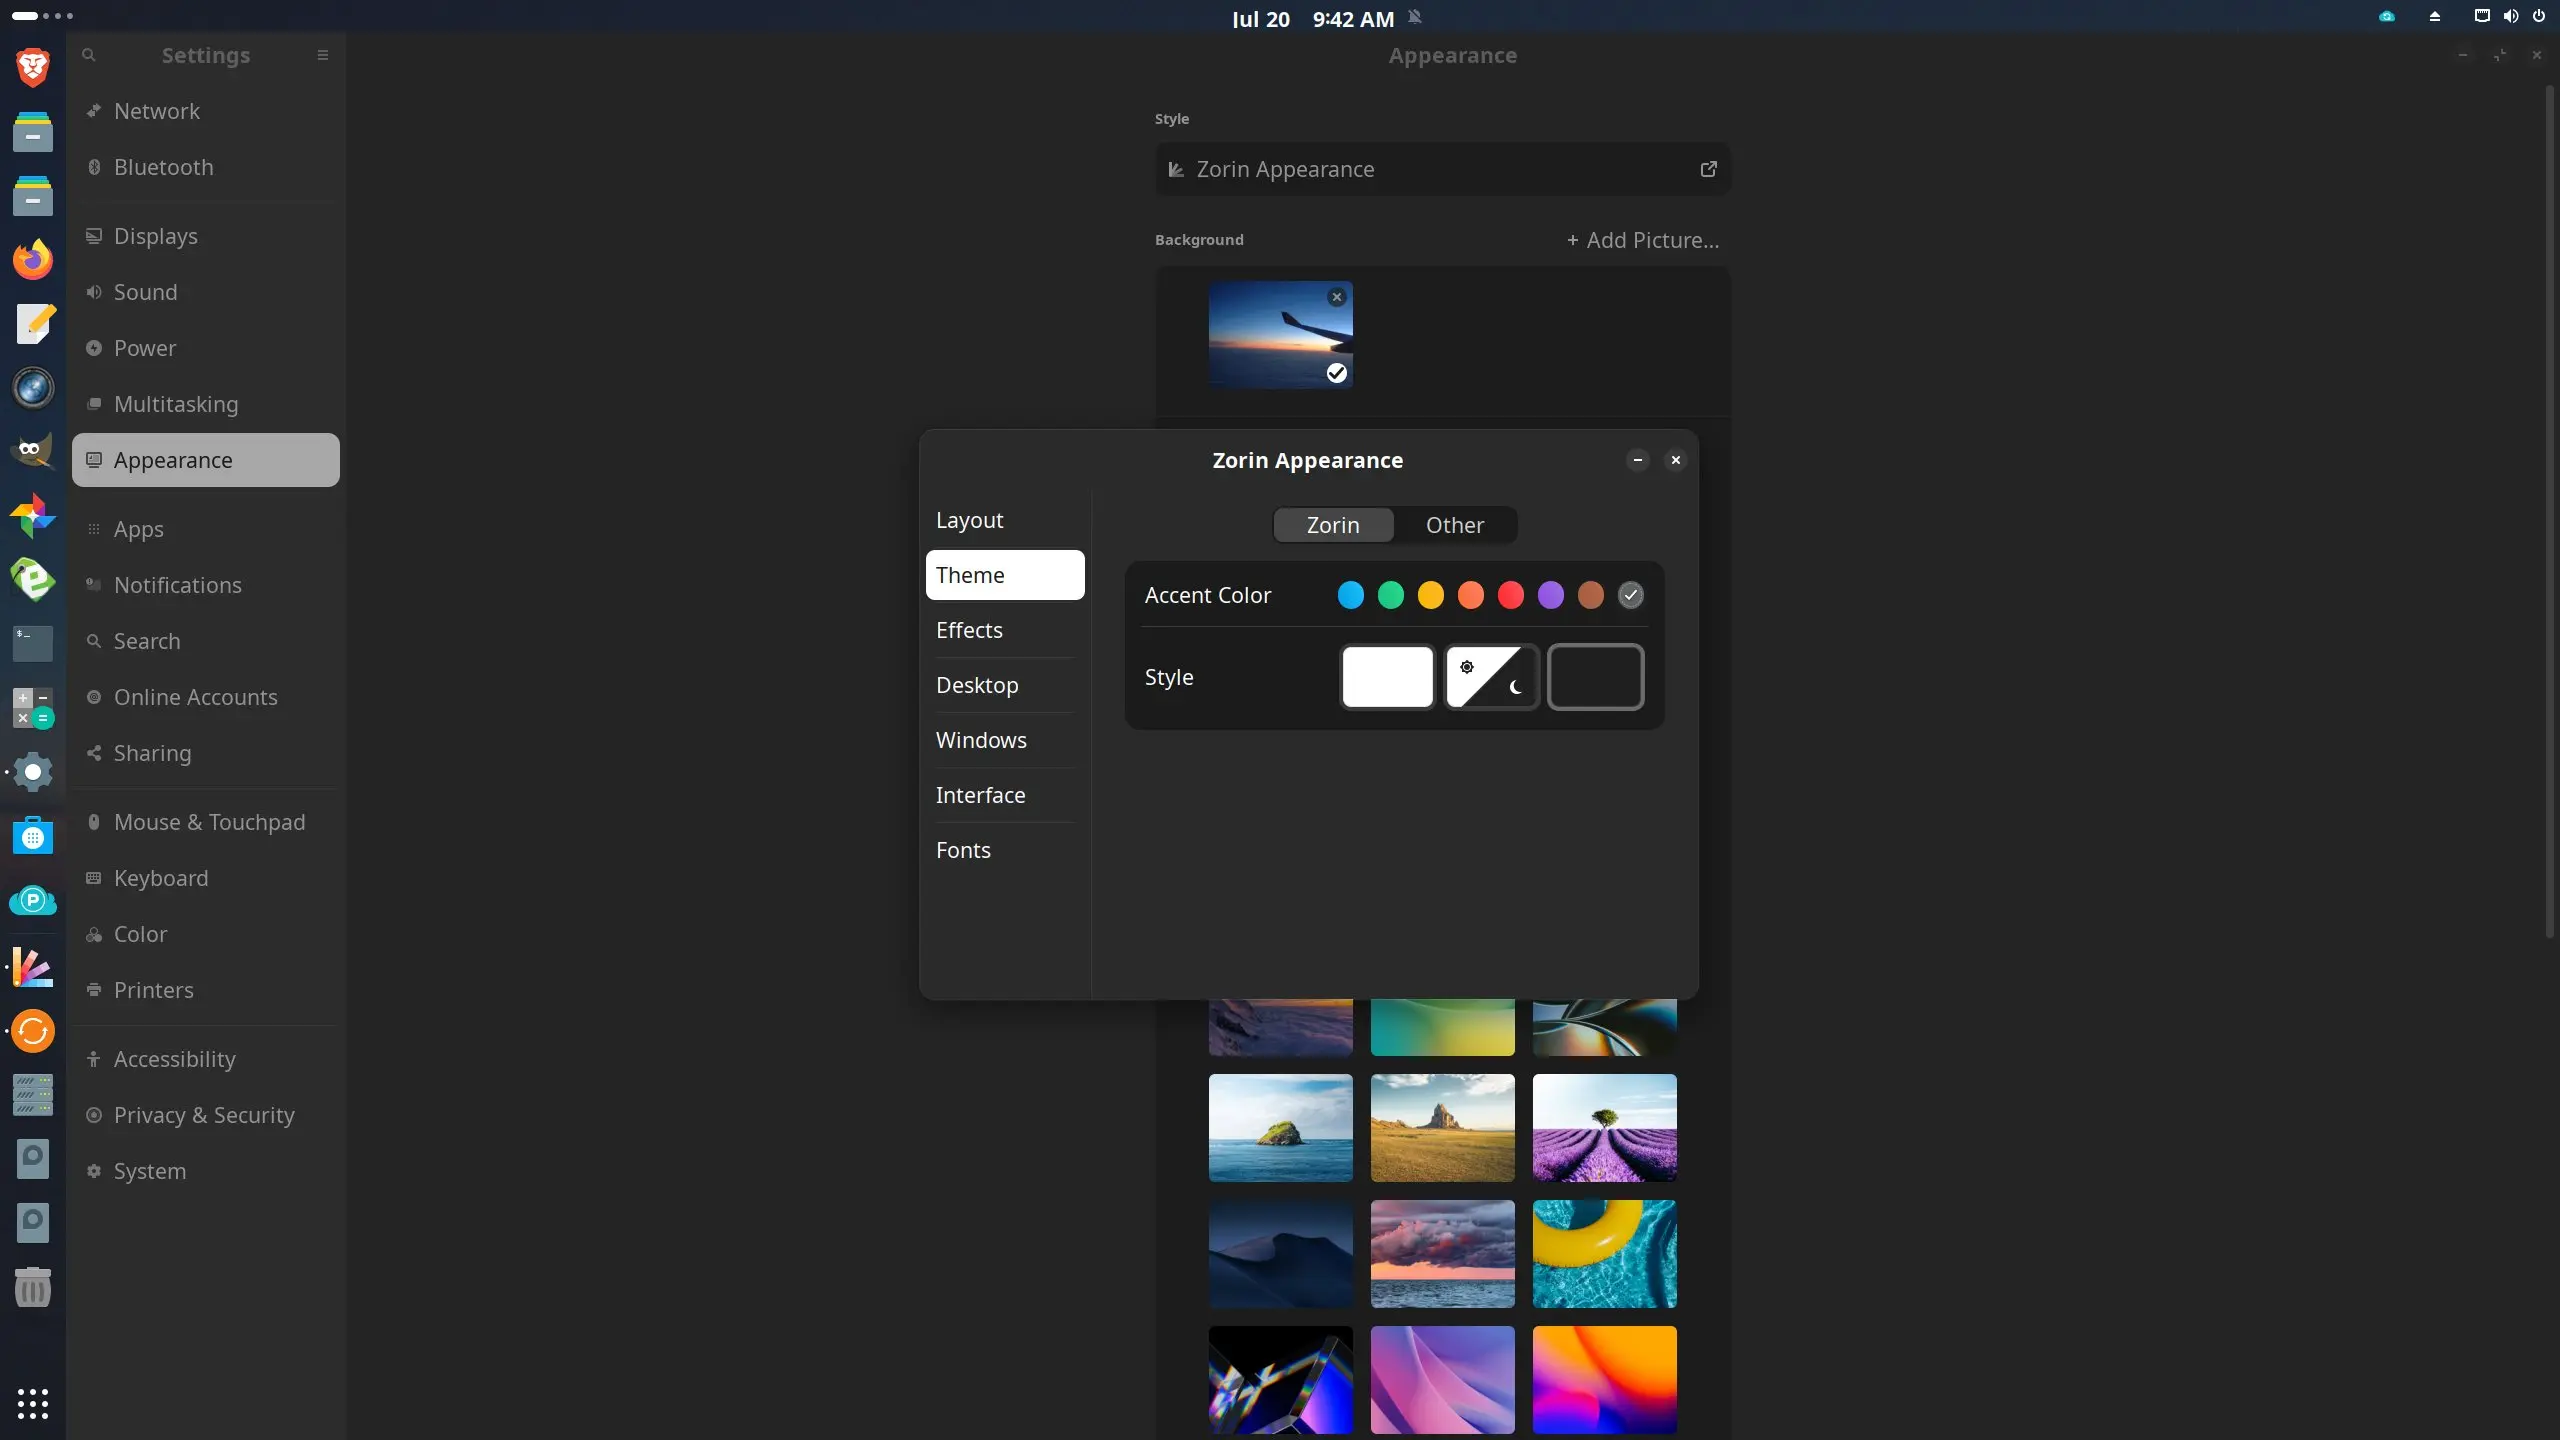The image size is (2560, 1440).
Task: Choose the blue accent color
Action: point(1350,595)
